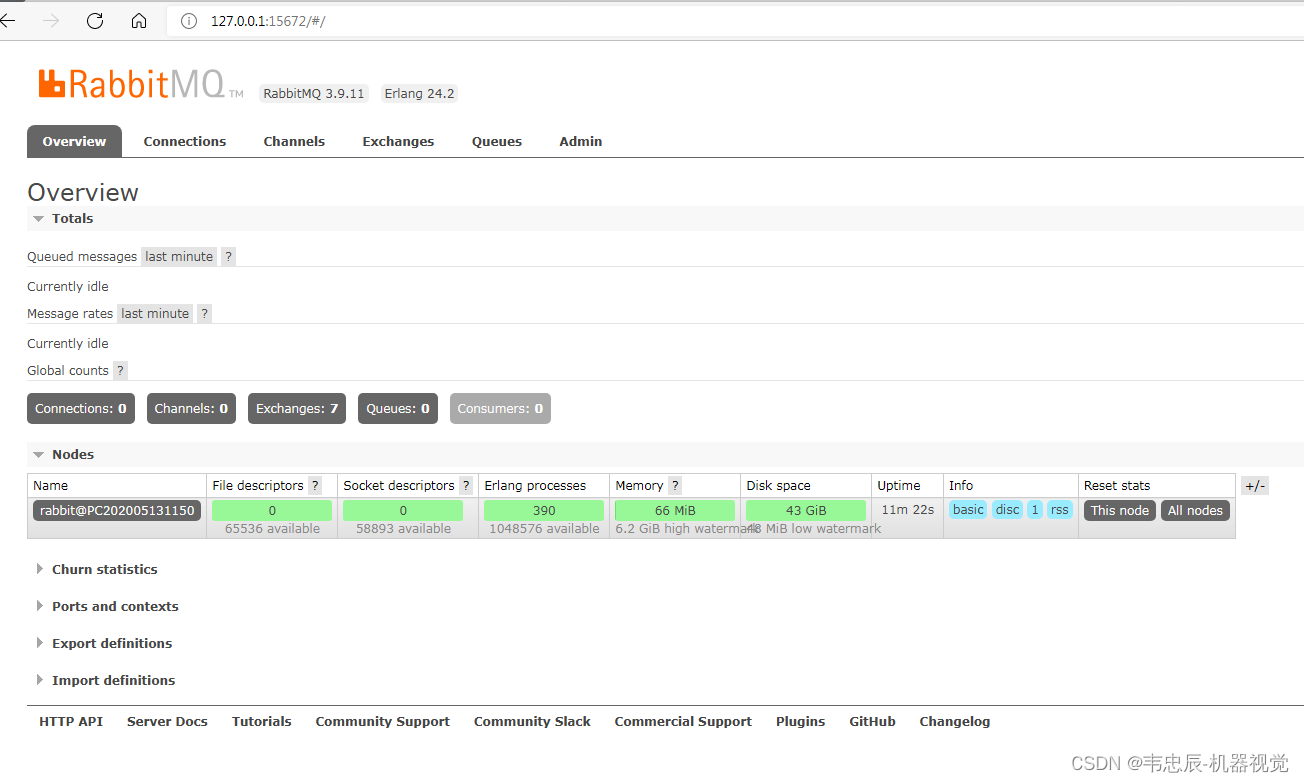Click the Consumers: 0 count button
This screenshot has width=1304, height=782.
[x=500, y=408]
